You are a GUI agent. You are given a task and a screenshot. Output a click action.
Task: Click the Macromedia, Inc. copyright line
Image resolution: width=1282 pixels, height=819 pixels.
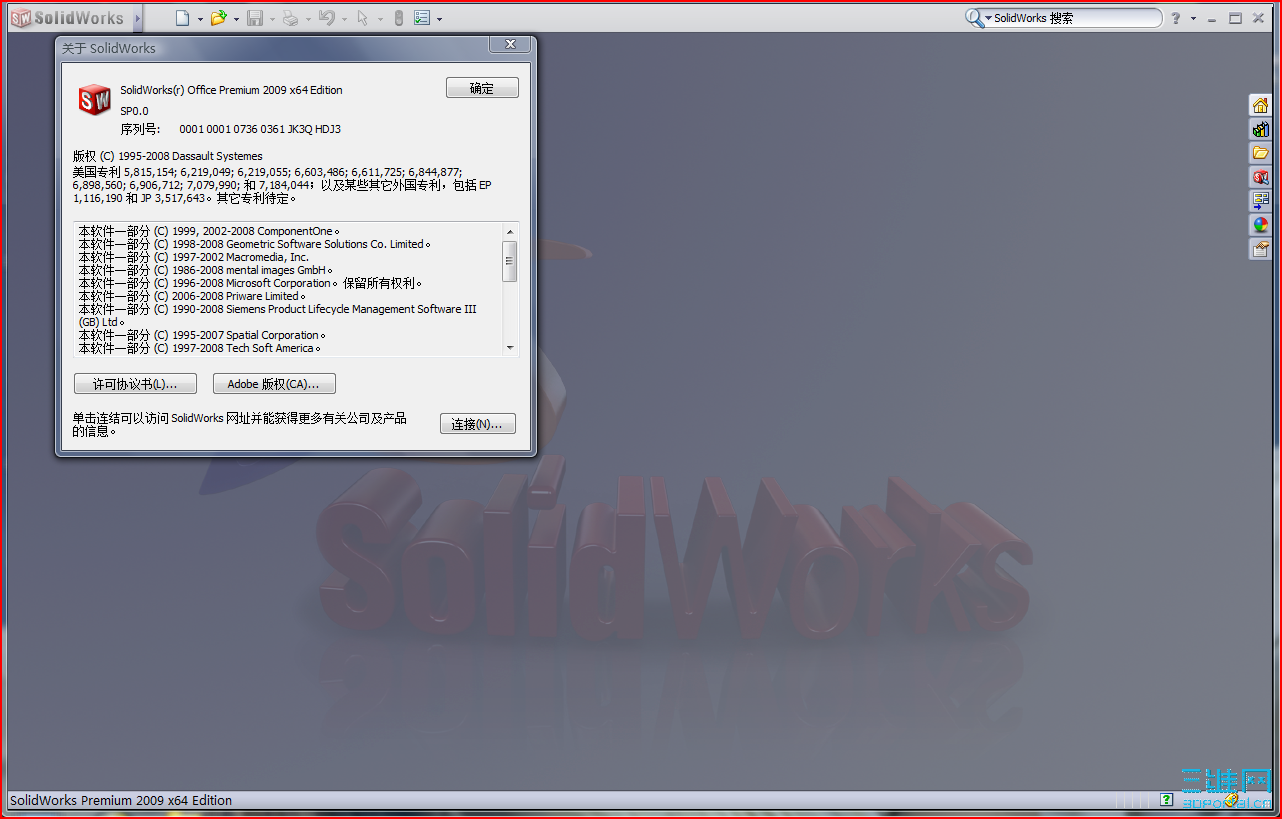click(x=194, y=257)
